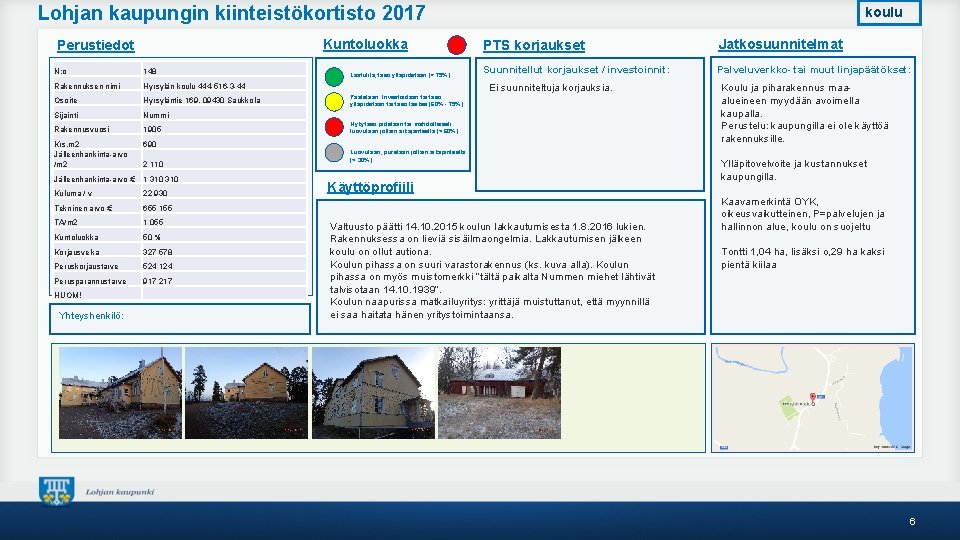Viewport: 960px width, 540px height.
Task: Click the value 1 310 310
Action: [x=161, y=179]
